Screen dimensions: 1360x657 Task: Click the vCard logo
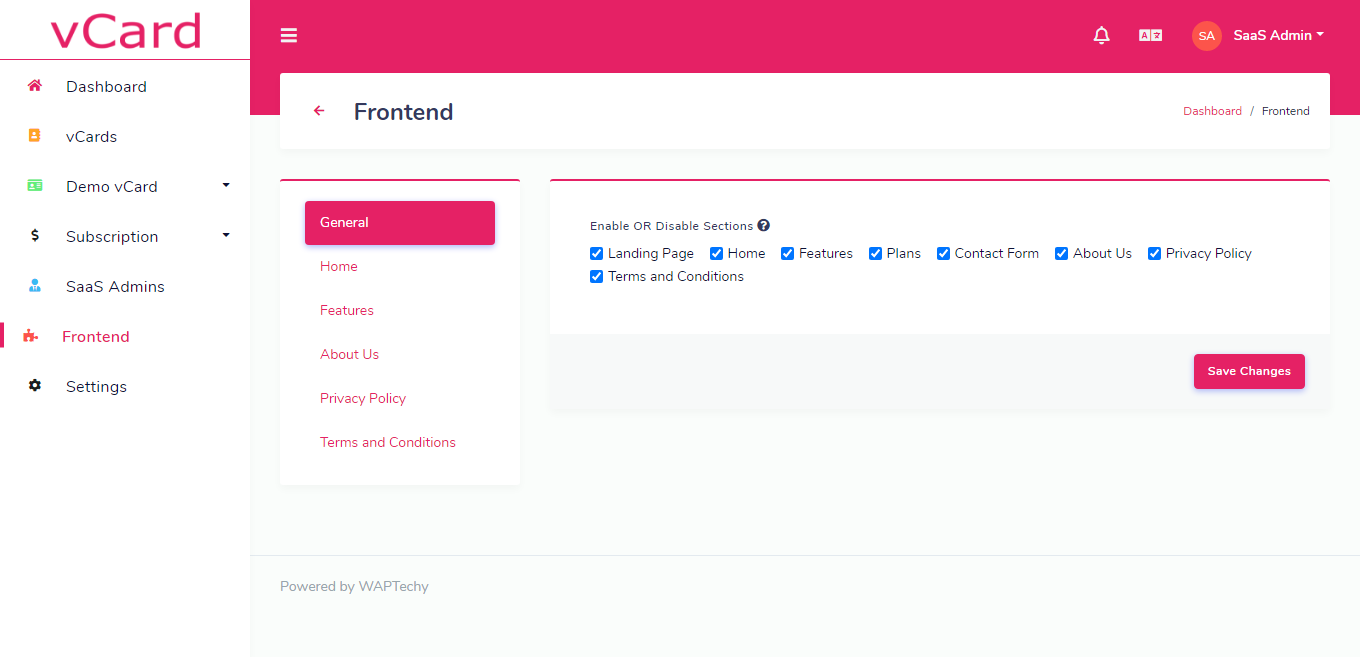125,30
